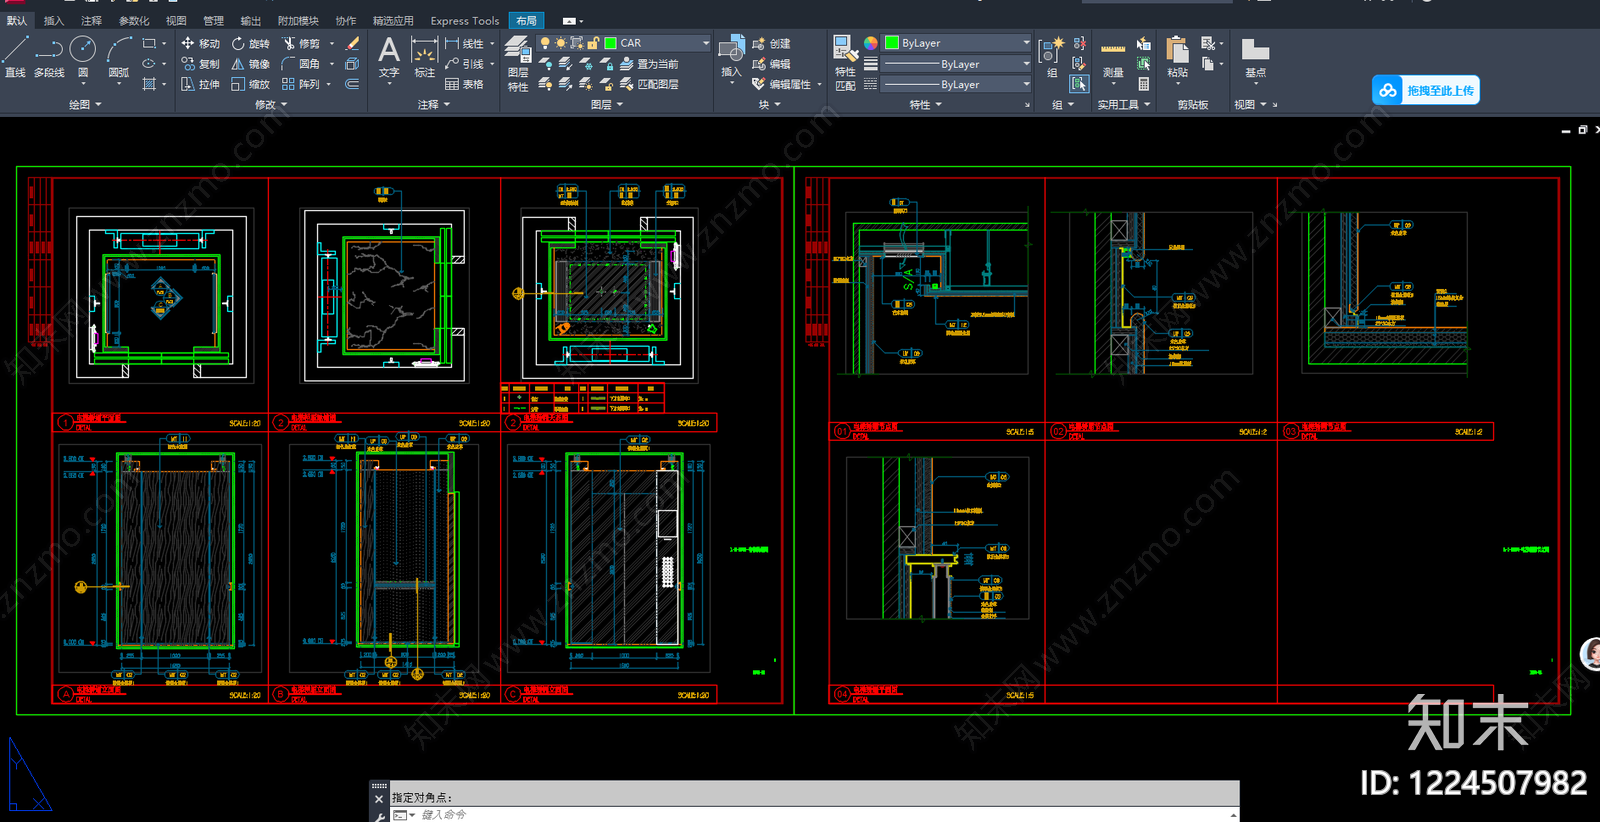The image size is (1600, 822).
Task: Expand the 修改 panel
Action: pyautogui.click(x=271, y=104)
